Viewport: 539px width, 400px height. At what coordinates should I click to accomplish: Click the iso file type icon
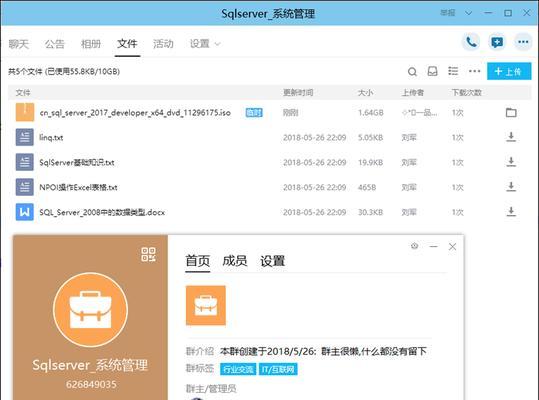point(25,112)
